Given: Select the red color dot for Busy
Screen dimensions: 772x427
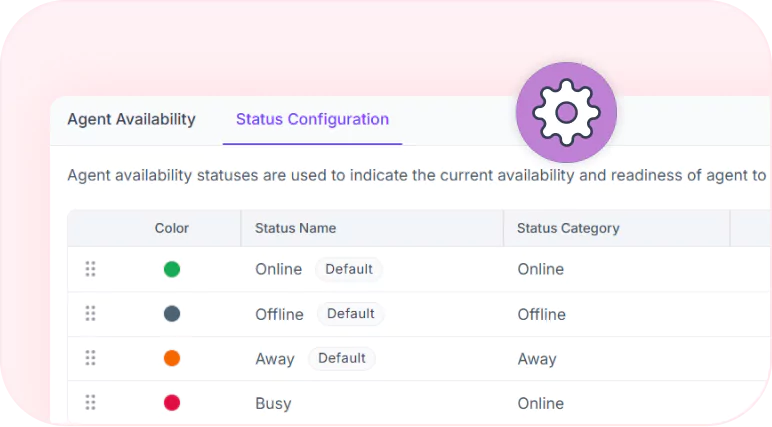Looking at the screenshot, I should pyautogui.click(x=172, y=403).
